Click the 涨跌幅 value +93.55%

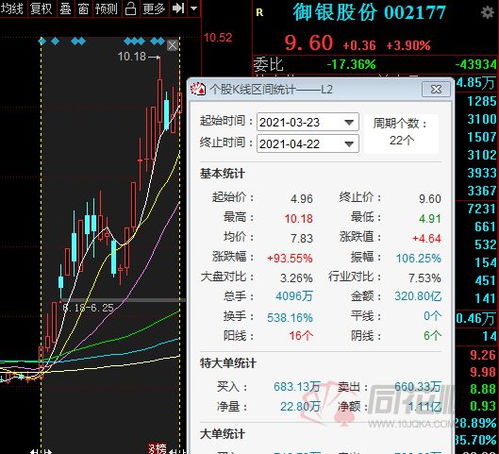click(290, 258)
